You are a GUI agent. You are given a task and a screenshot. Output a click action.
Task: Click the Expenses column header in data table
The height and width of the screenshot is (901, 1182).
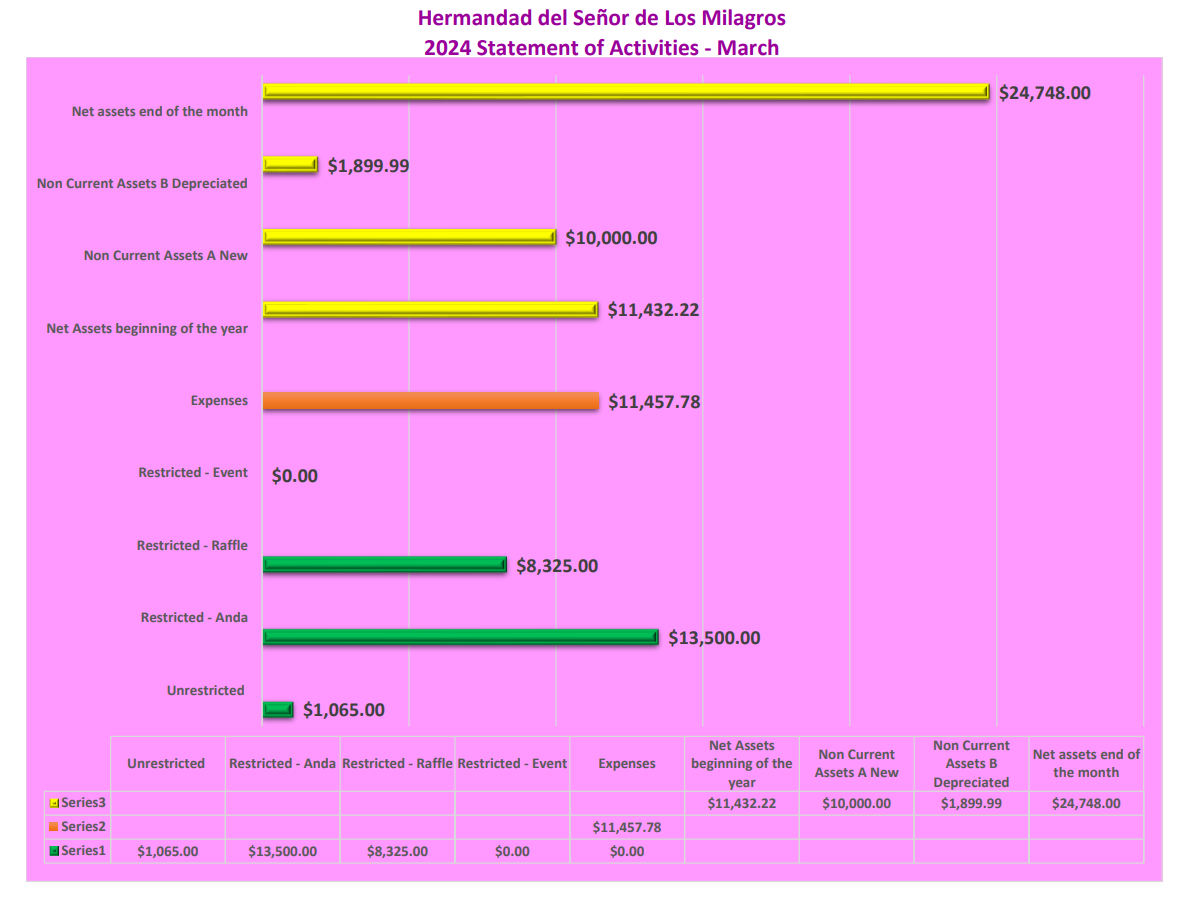click(627, 763)
